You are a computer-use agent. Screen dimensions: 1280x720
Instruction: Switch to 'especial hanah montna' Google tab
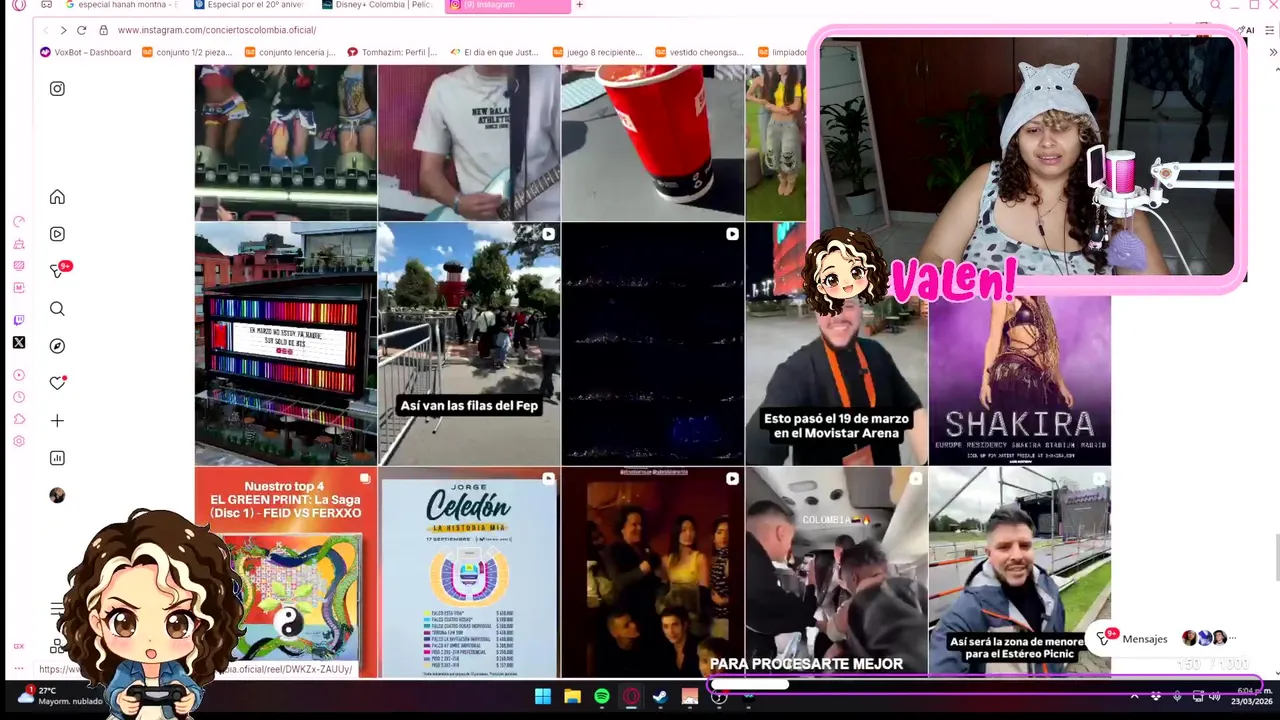point(120,5)
